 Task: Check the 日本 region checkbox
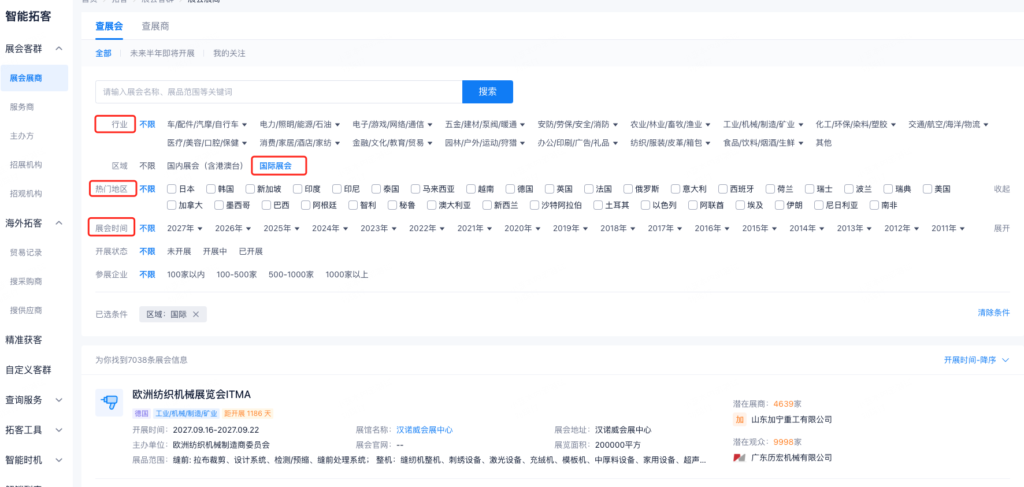[x=172, y=188]
